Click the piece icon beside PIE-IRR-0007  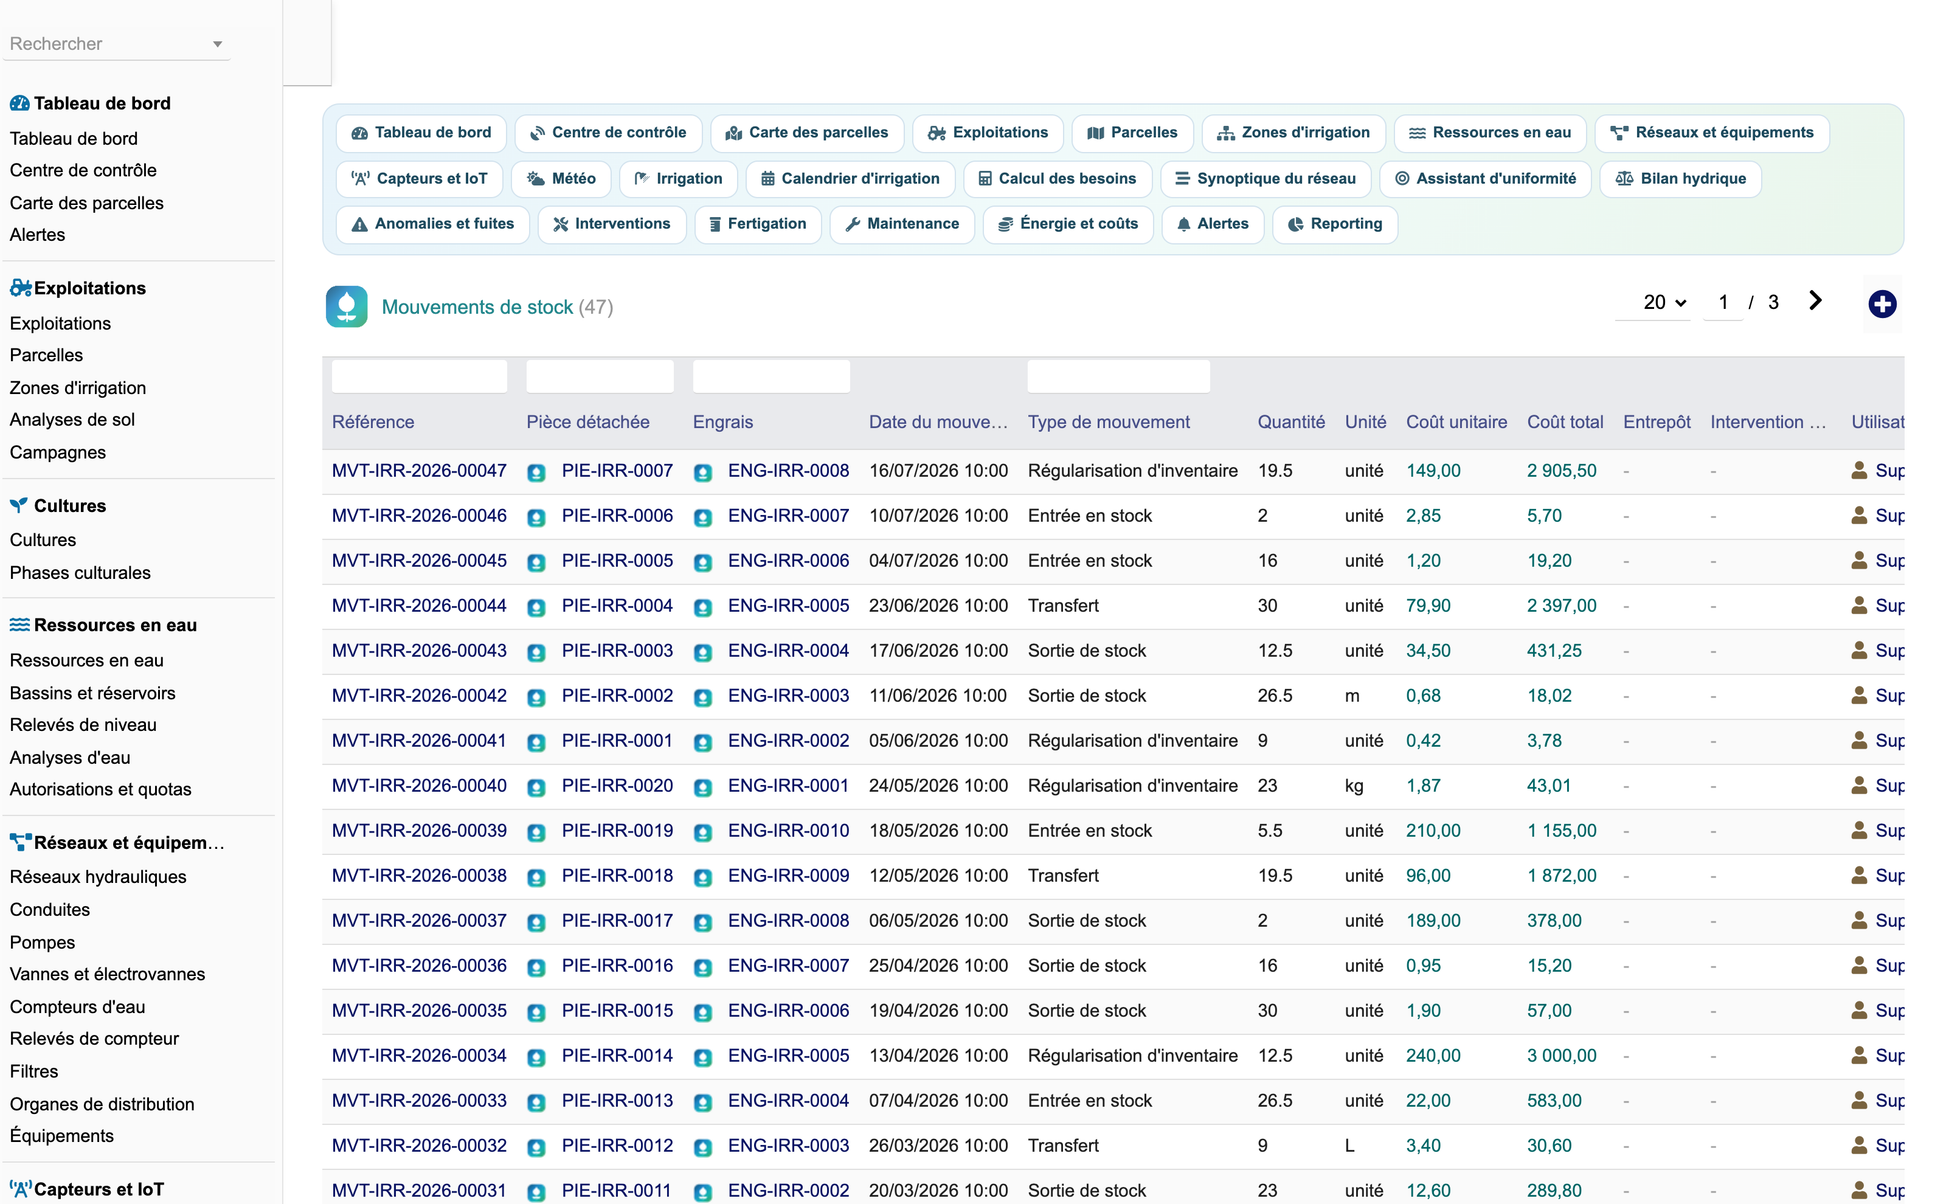point(537,472)
